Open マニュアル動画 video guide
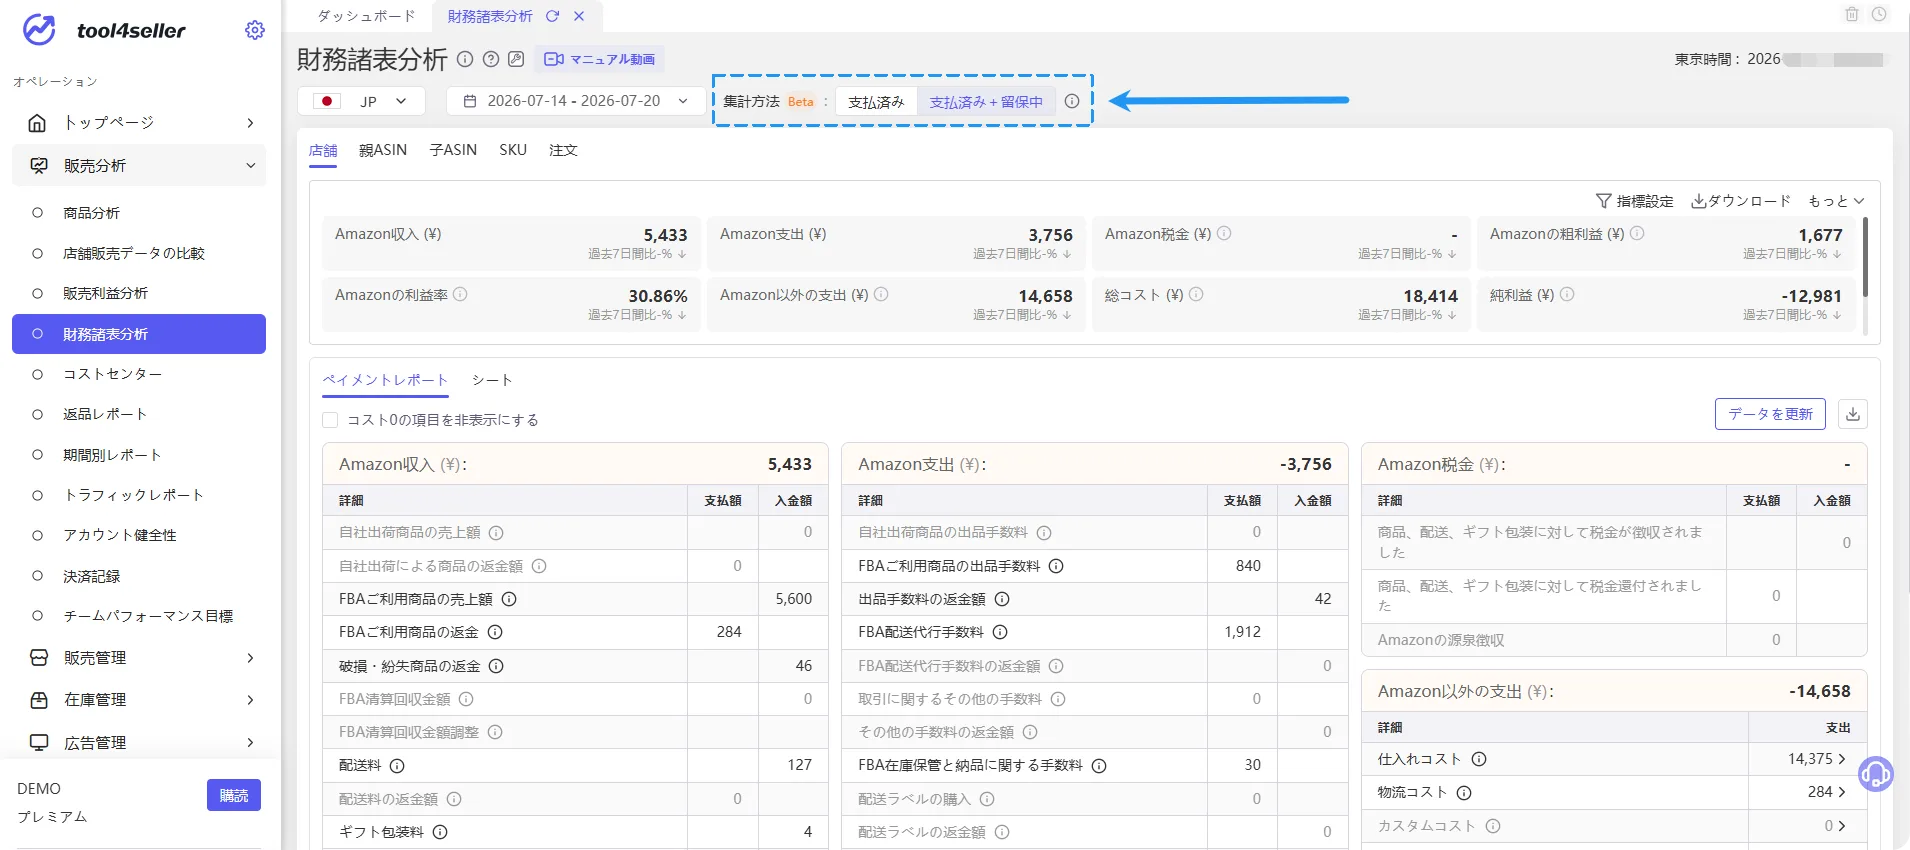 [599, 59]
